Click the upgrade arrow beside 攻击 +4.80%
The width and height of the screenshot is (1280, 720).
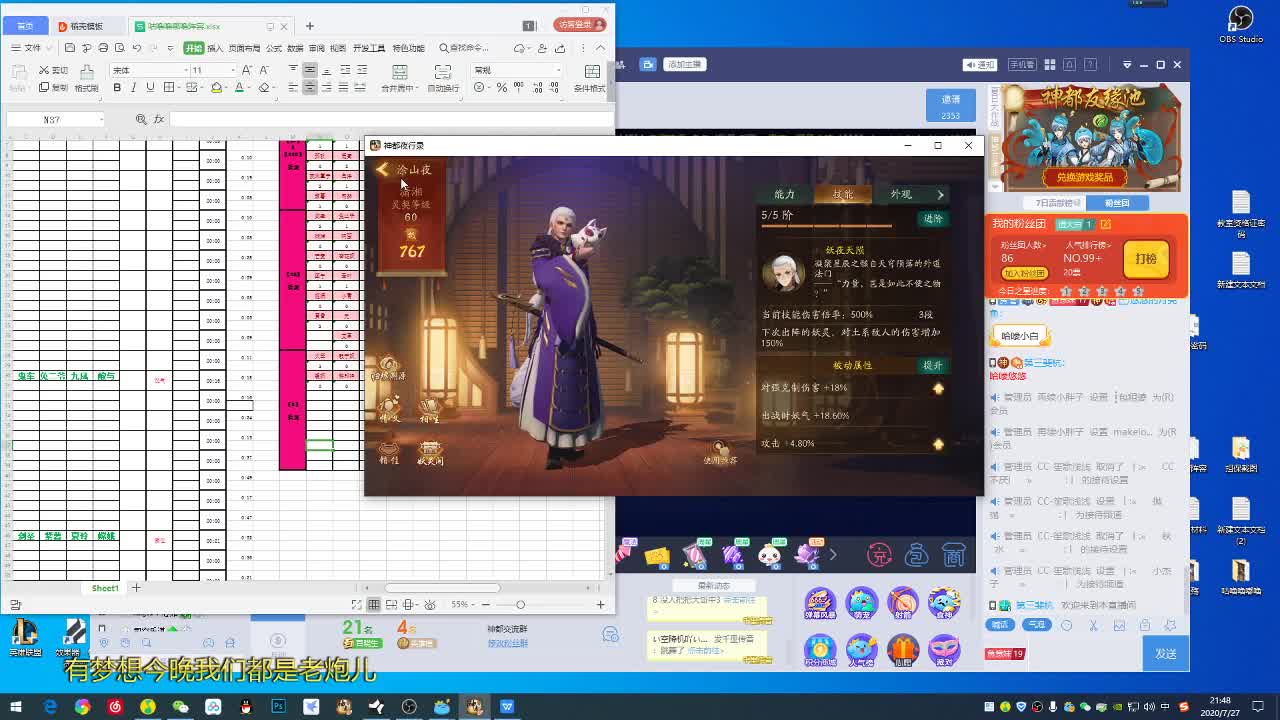[938, 443]
